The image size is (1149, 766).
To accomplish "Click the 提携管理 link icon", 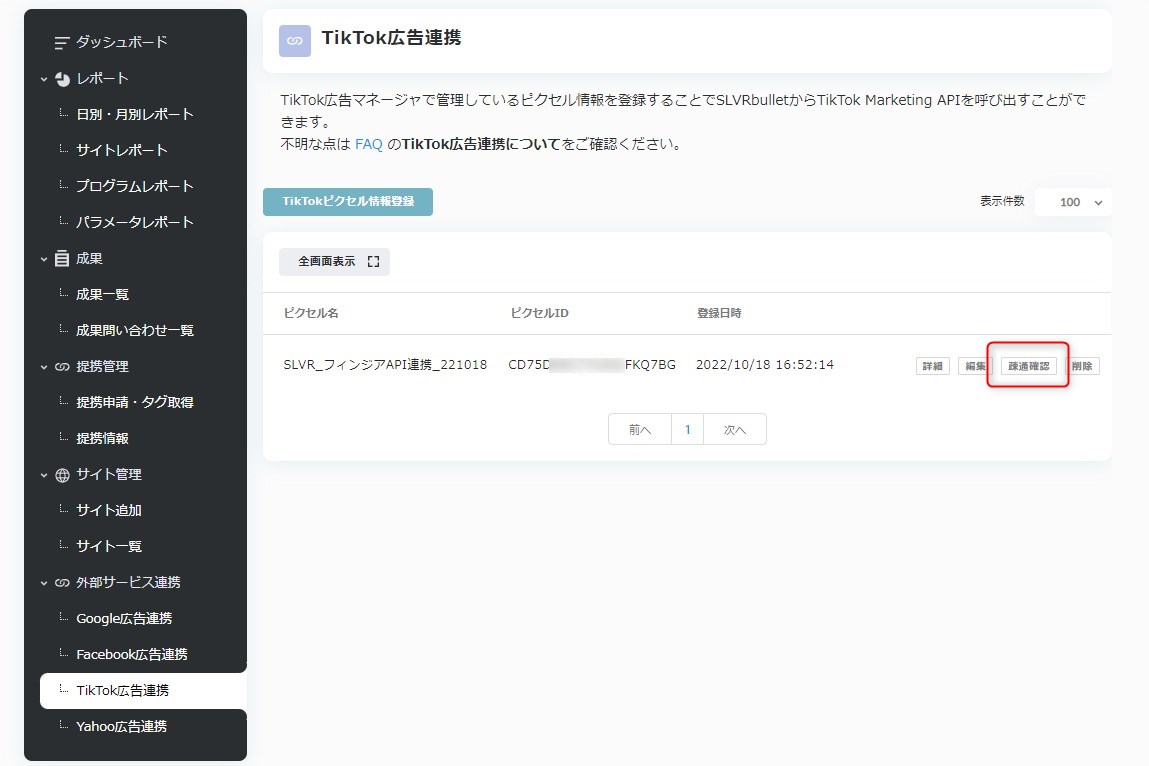I will [62, 367].
